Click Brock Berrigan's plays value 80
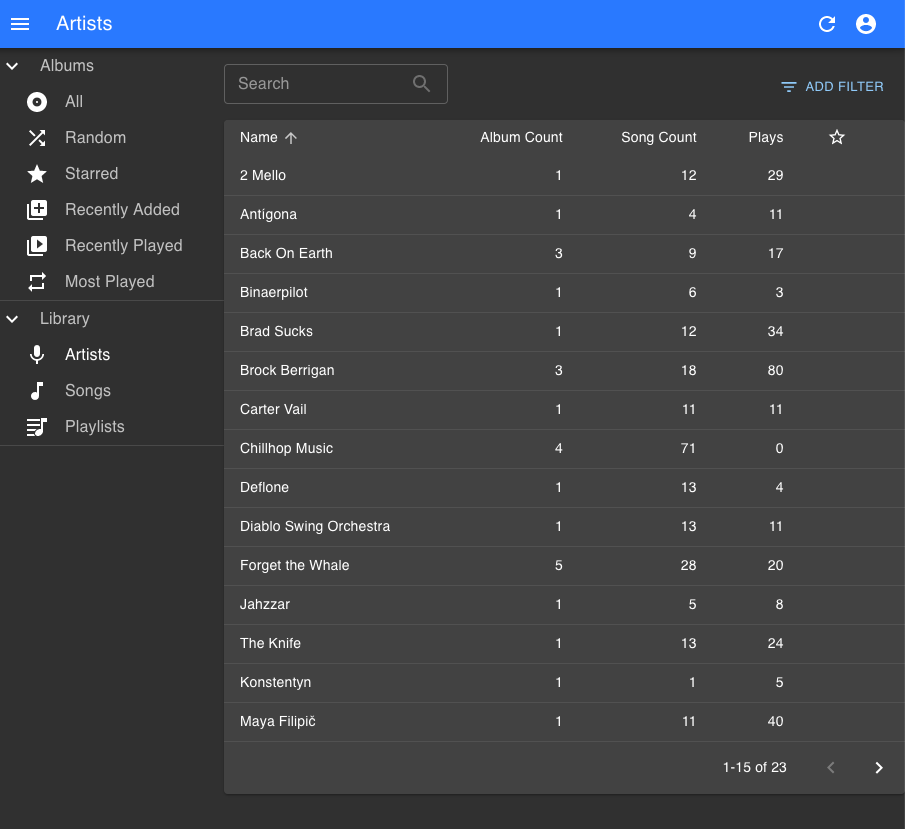 click(775, 371)
